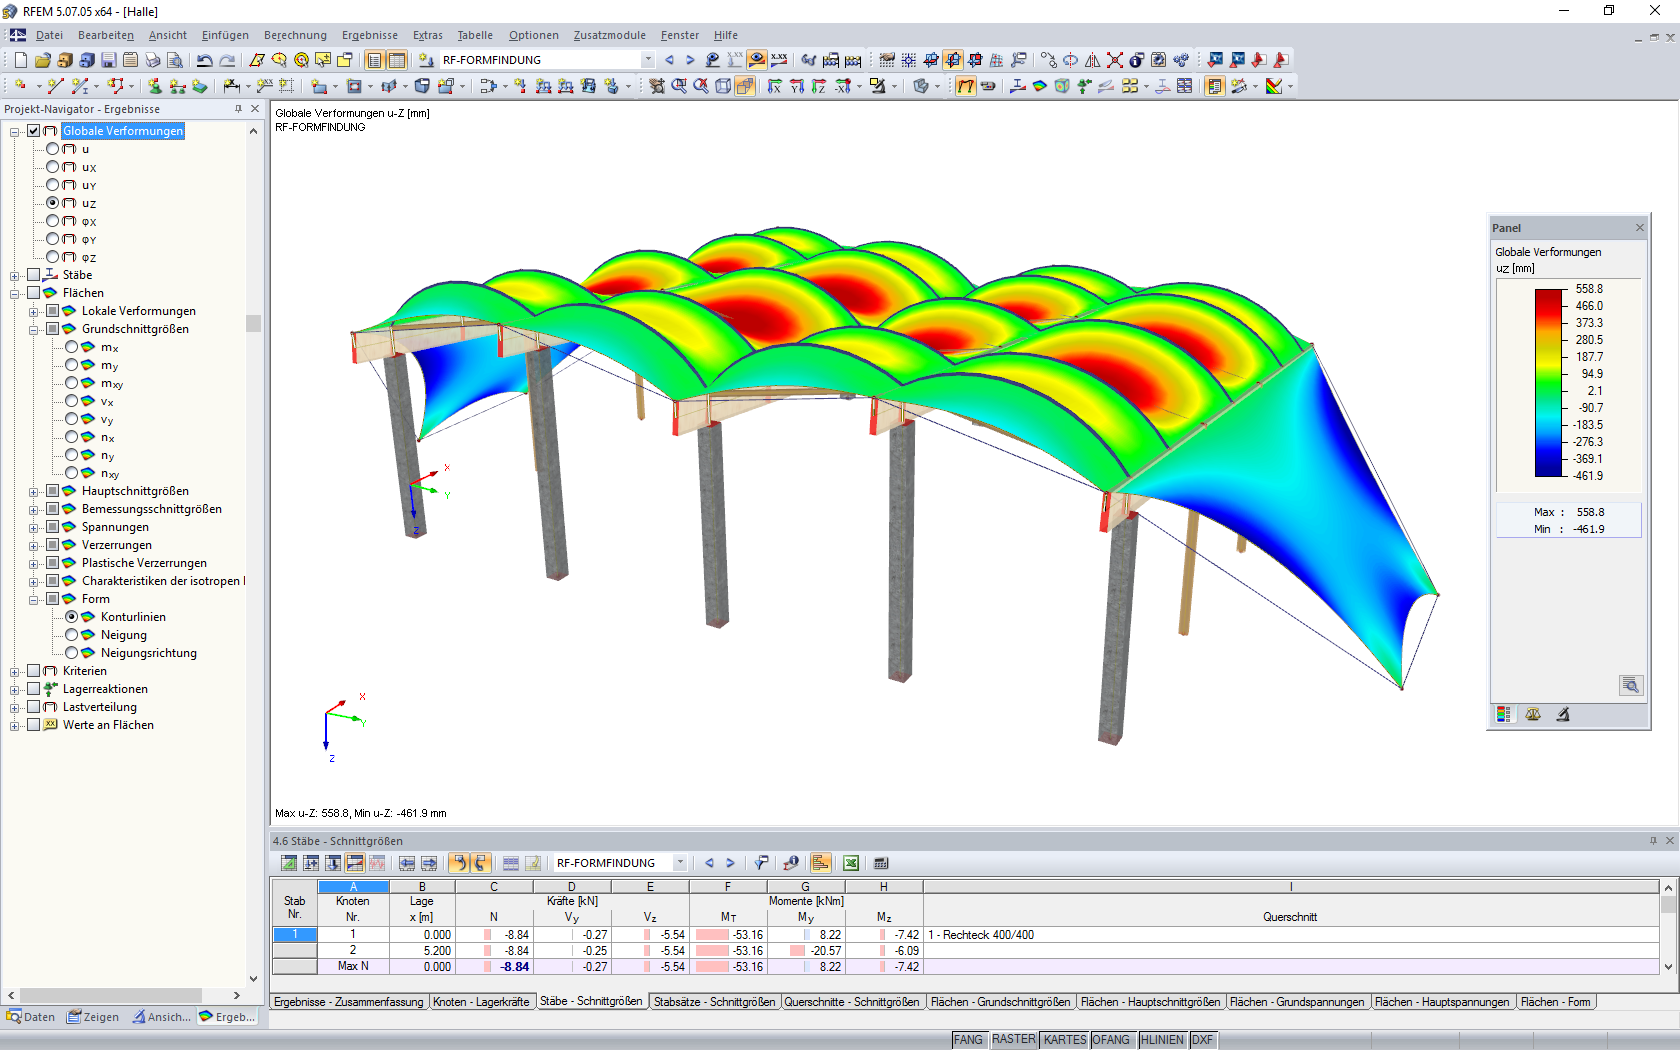Viewport: 1680px width, 1050px height.
Task: Click the Undo arrow icon
Action: point(204,60)
